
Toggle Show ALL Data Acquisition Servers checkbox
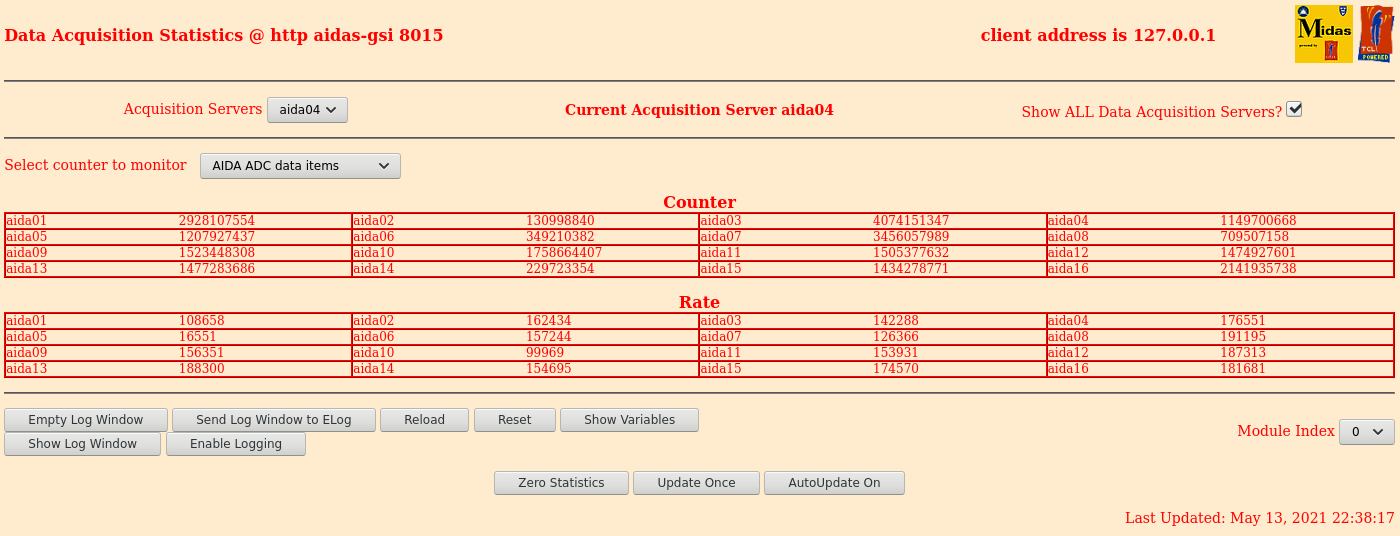click(x=1294, y=109)
